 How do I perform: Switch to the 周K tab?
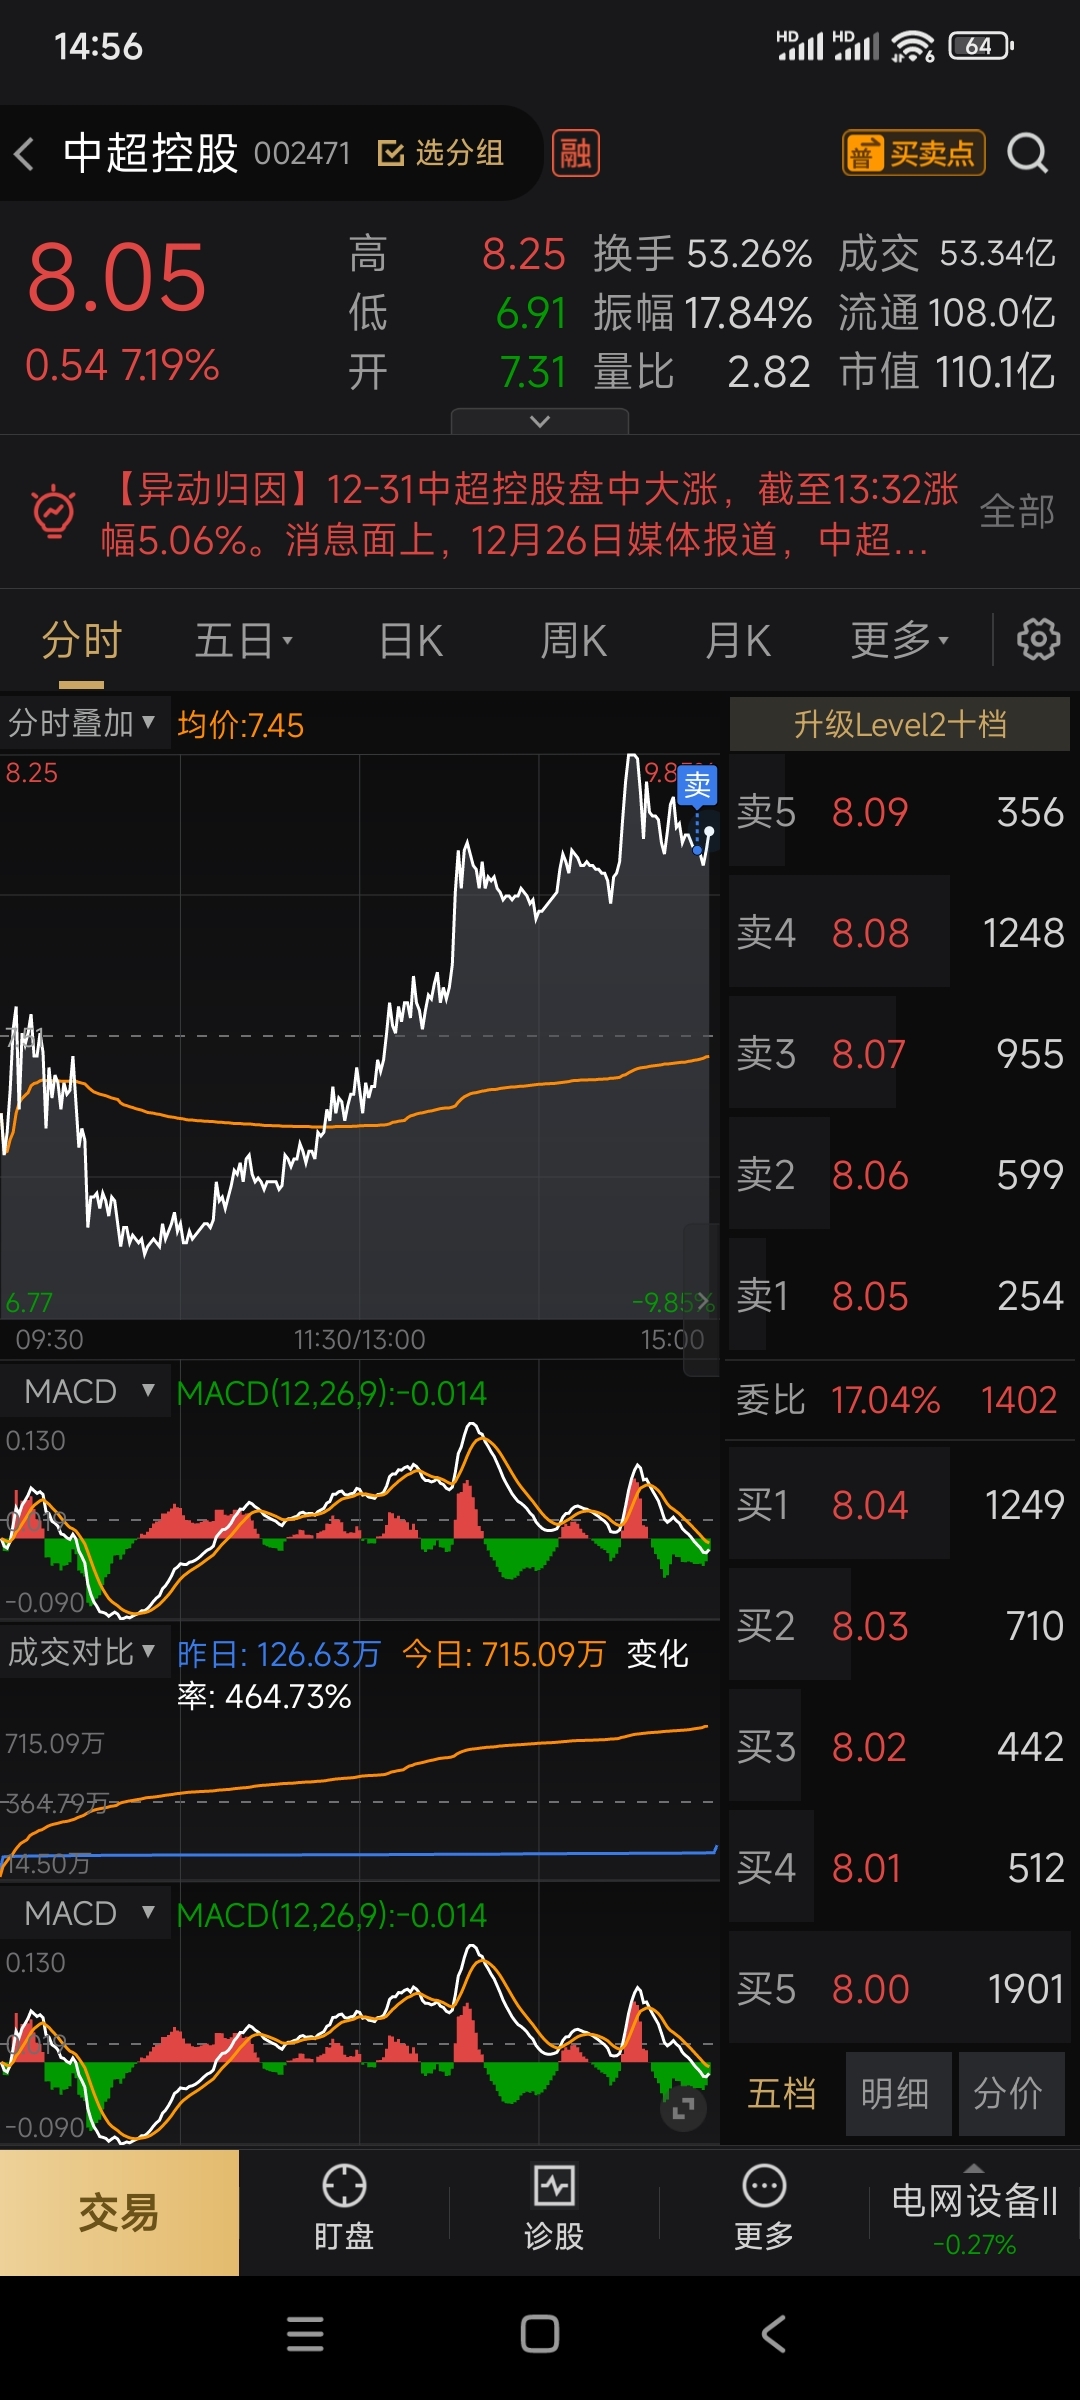[x=574, y=641]
